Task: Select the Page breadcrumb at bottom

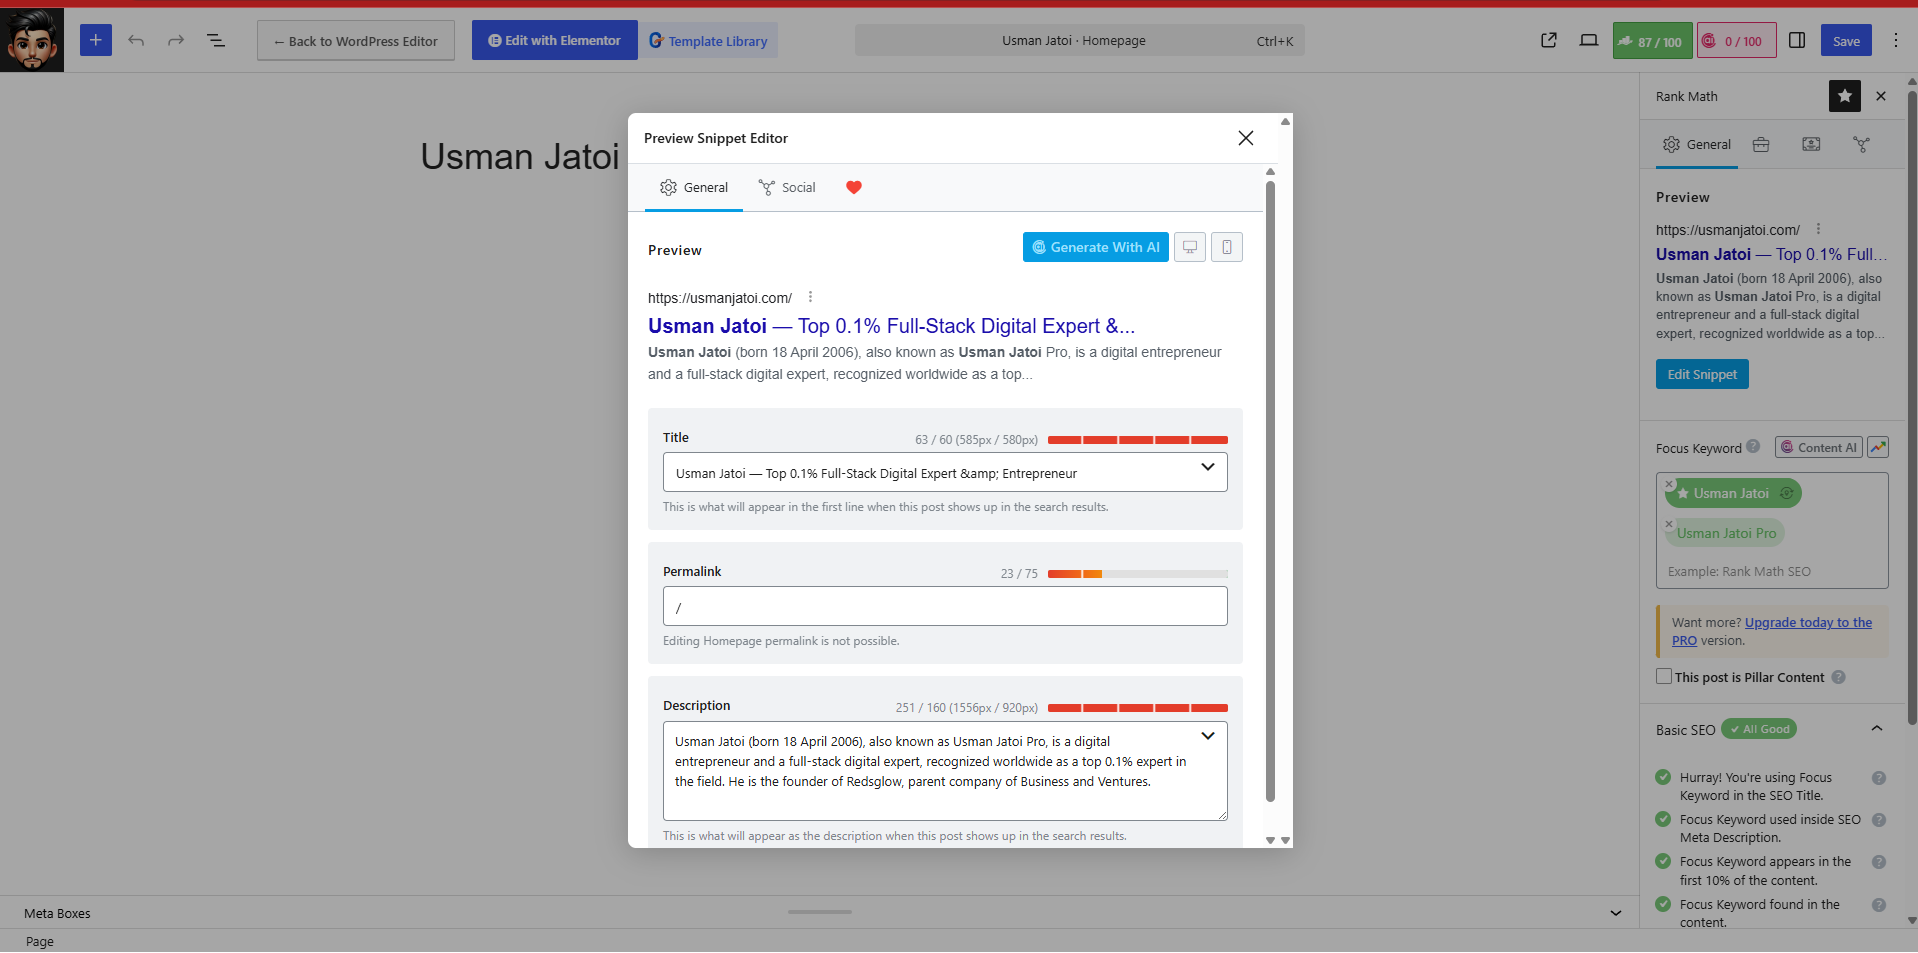Action: 40,942
